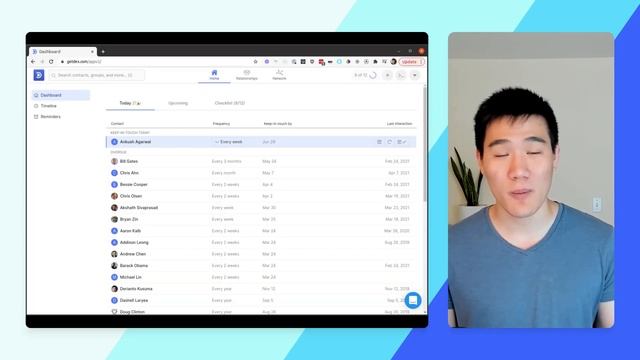Open the Network section in top navigation
The width and height of the screenshot is (640, 360).
(279, 75)
